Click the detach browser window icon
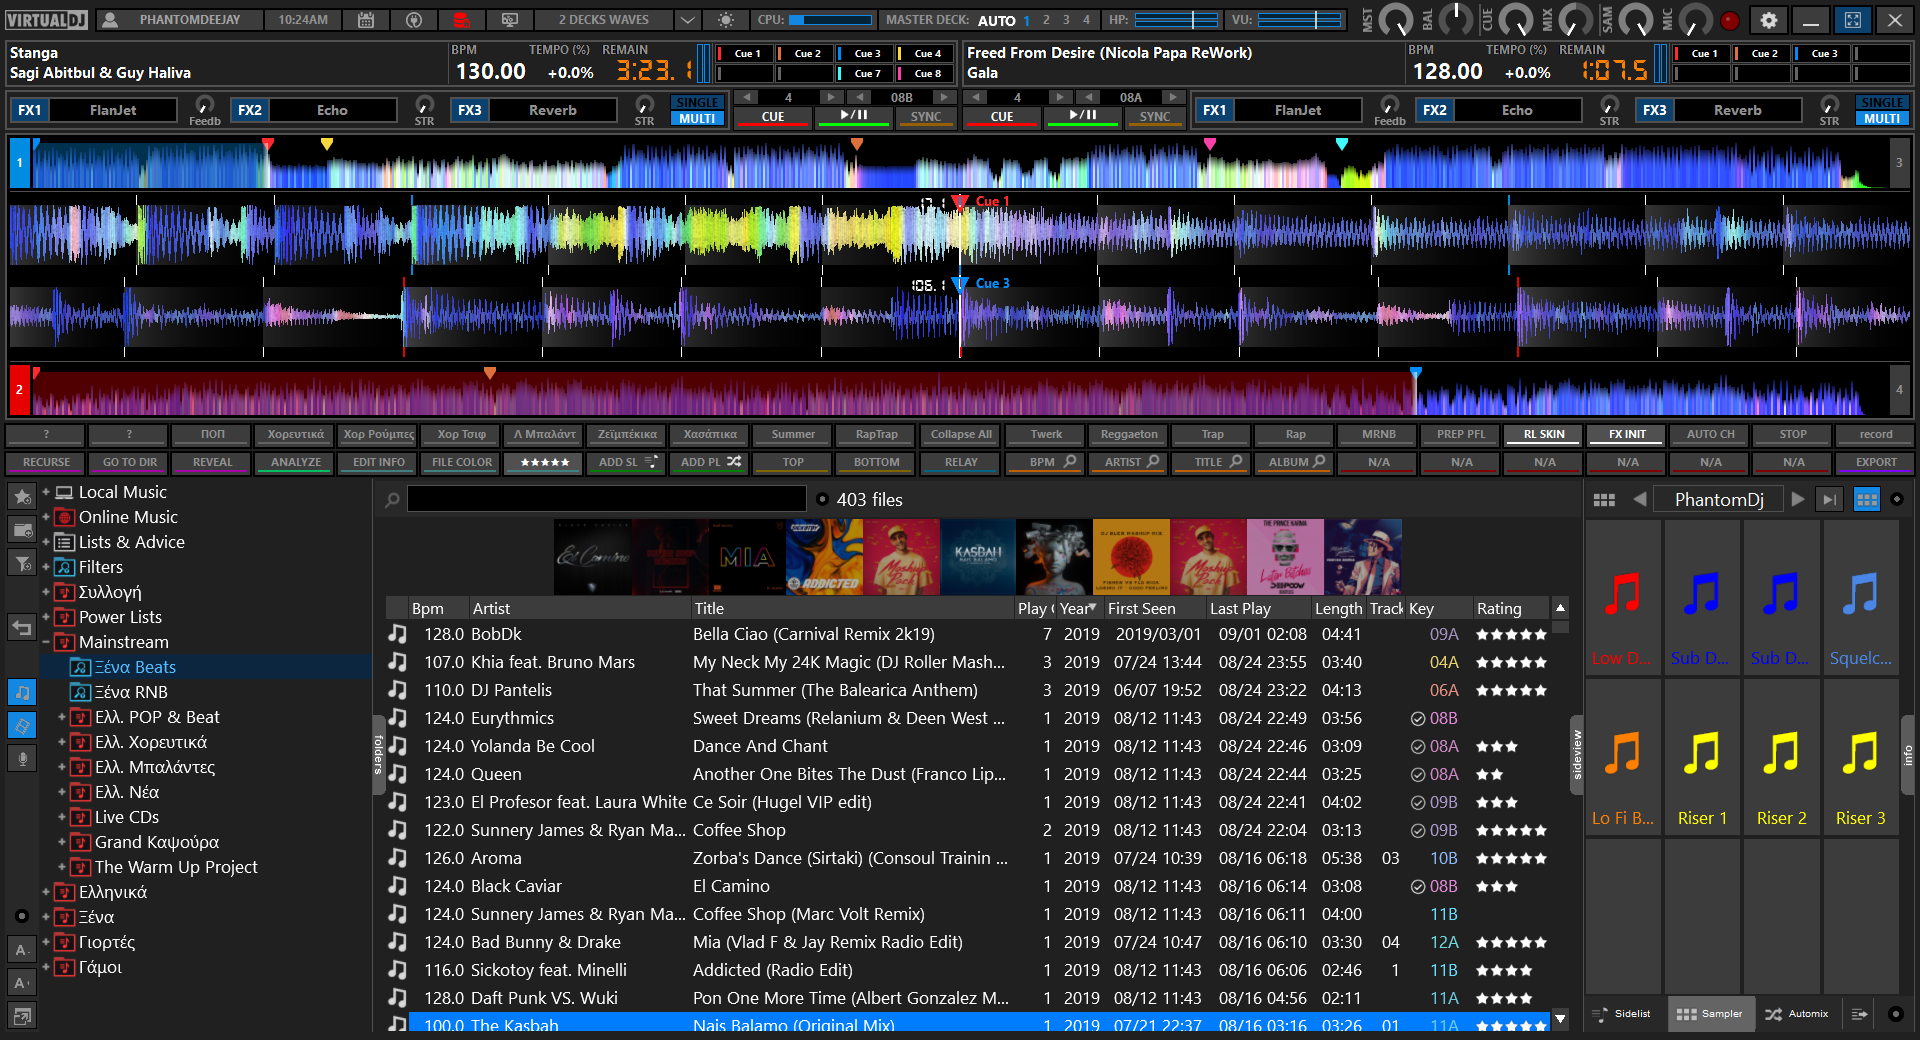The height and width of the screenshot is (1040, 1920). (x=22, y=1016)
